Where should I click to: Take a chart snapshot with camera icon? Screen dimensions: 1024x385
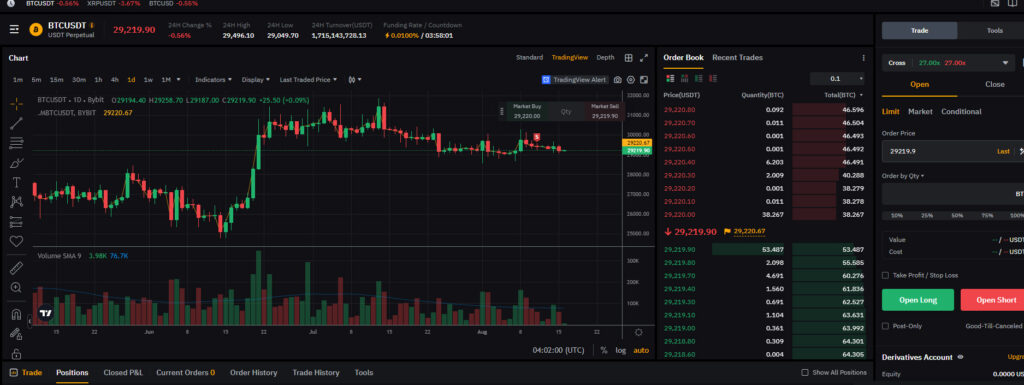point(618,80)
